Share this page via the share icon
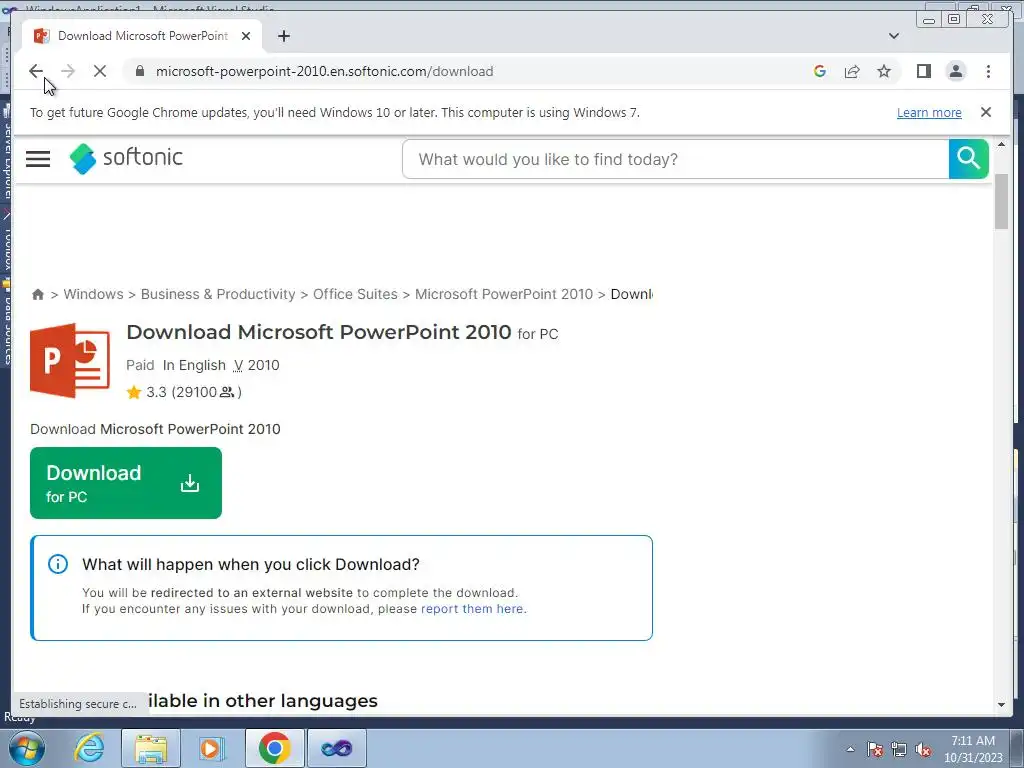This screenshot has height=768, width=1024. coord(852,71)
